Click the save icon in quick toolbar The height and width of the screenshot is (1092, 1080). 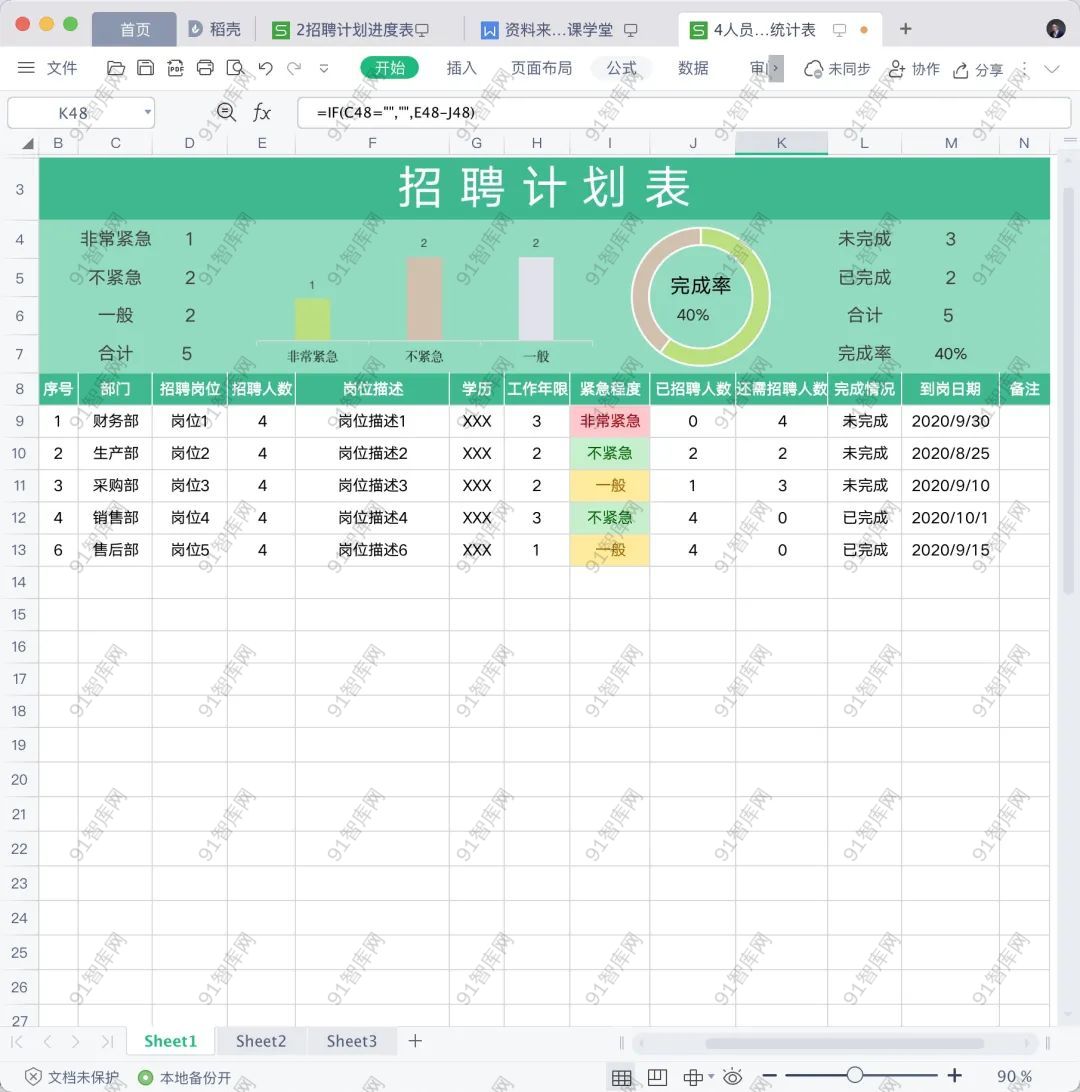click(x=146, y=68)
